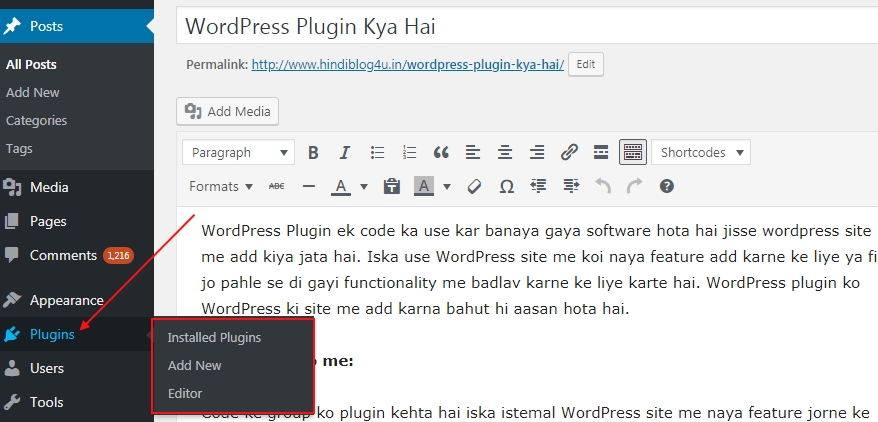The width and height of the screenshot is (878, 422).
Task: Apply bold formatting in editor toolbar
Action: click(x=313, y=152)
